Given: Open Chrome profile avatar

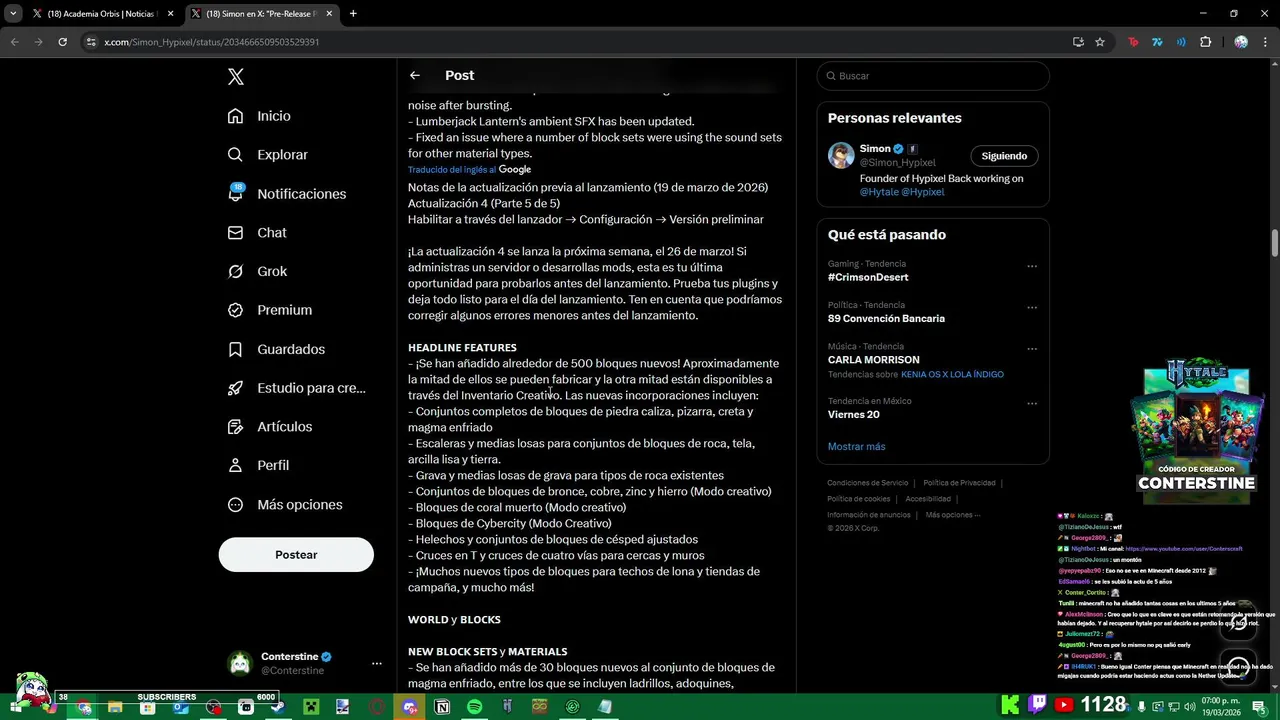Looking at the screenshot, I should 1241,42.
